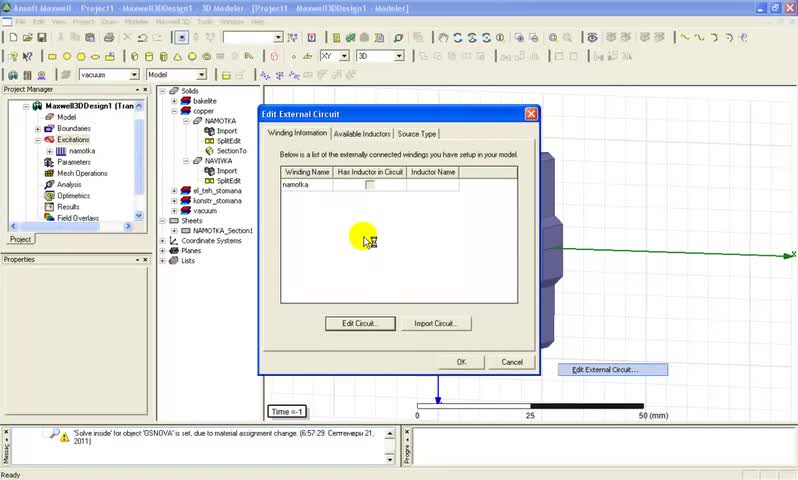Screen dimensions: 798x480
Task: Click the Draw rectangle icon
Action: point(52,57)
